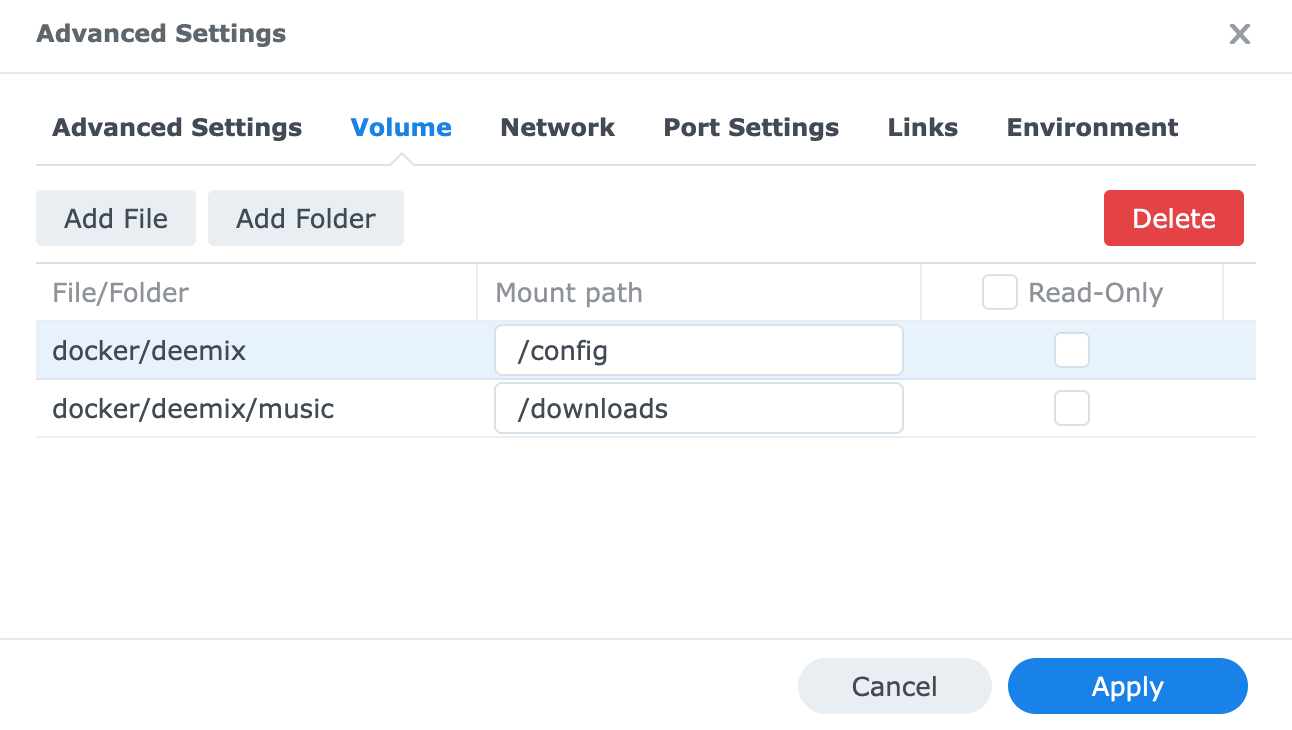Close the Advanced Settings dialog with X
This screenshot has height=730, width=1292.
[x=1239, y=35]
